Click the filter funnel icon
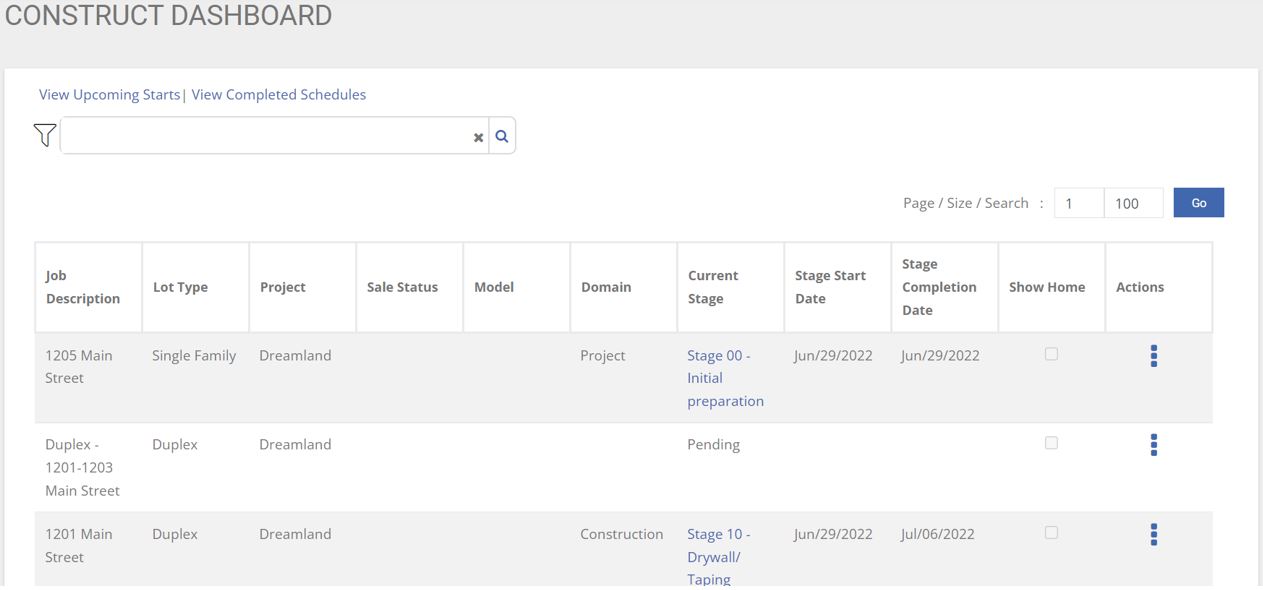Image resolution: width=1263 pixels, height=590 pixels. [x=44, y=135]
